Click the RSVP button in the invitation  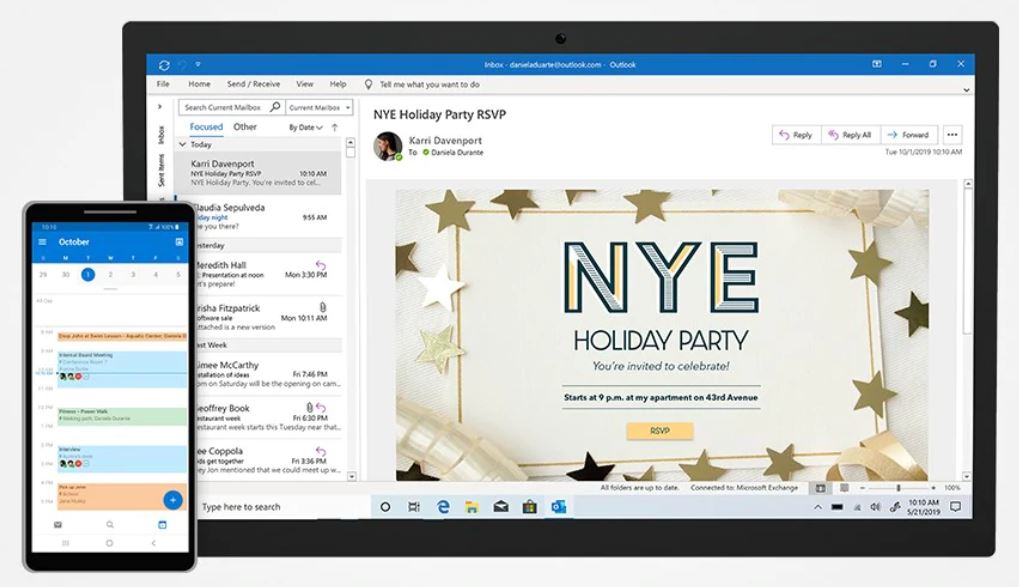click(x=662, y=431)
